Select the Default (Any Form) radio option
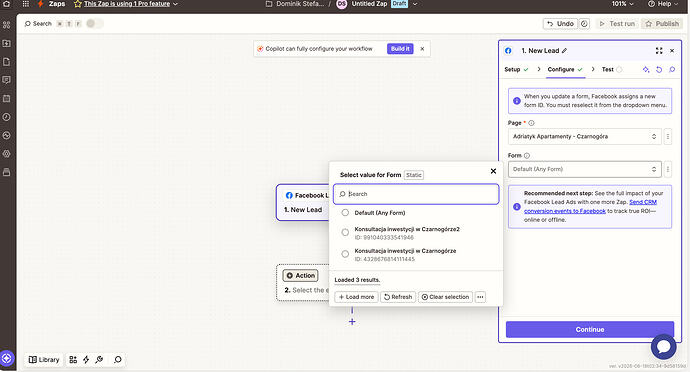Screen dimensions: 690x372 coord(345,213)
